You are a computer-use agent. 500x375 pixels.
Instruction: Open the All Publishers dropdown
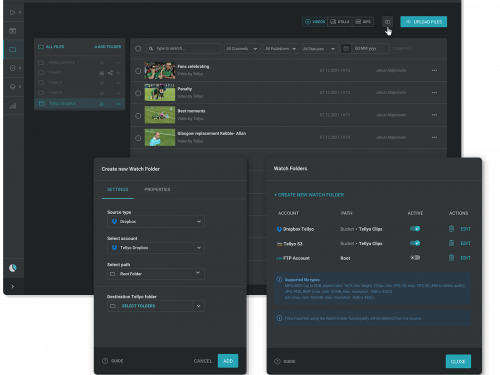[x=281, y=49]
